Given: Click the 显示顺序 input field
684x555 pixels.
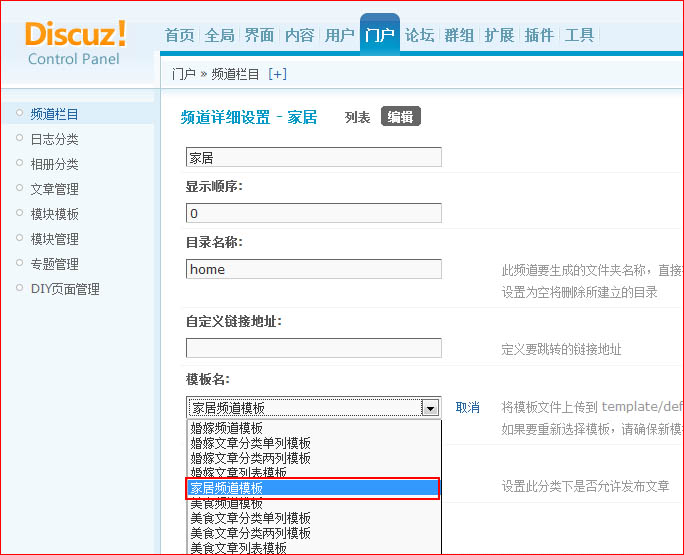Looking at the screenshot, I should pyautogui.click(x=313, y=213).
